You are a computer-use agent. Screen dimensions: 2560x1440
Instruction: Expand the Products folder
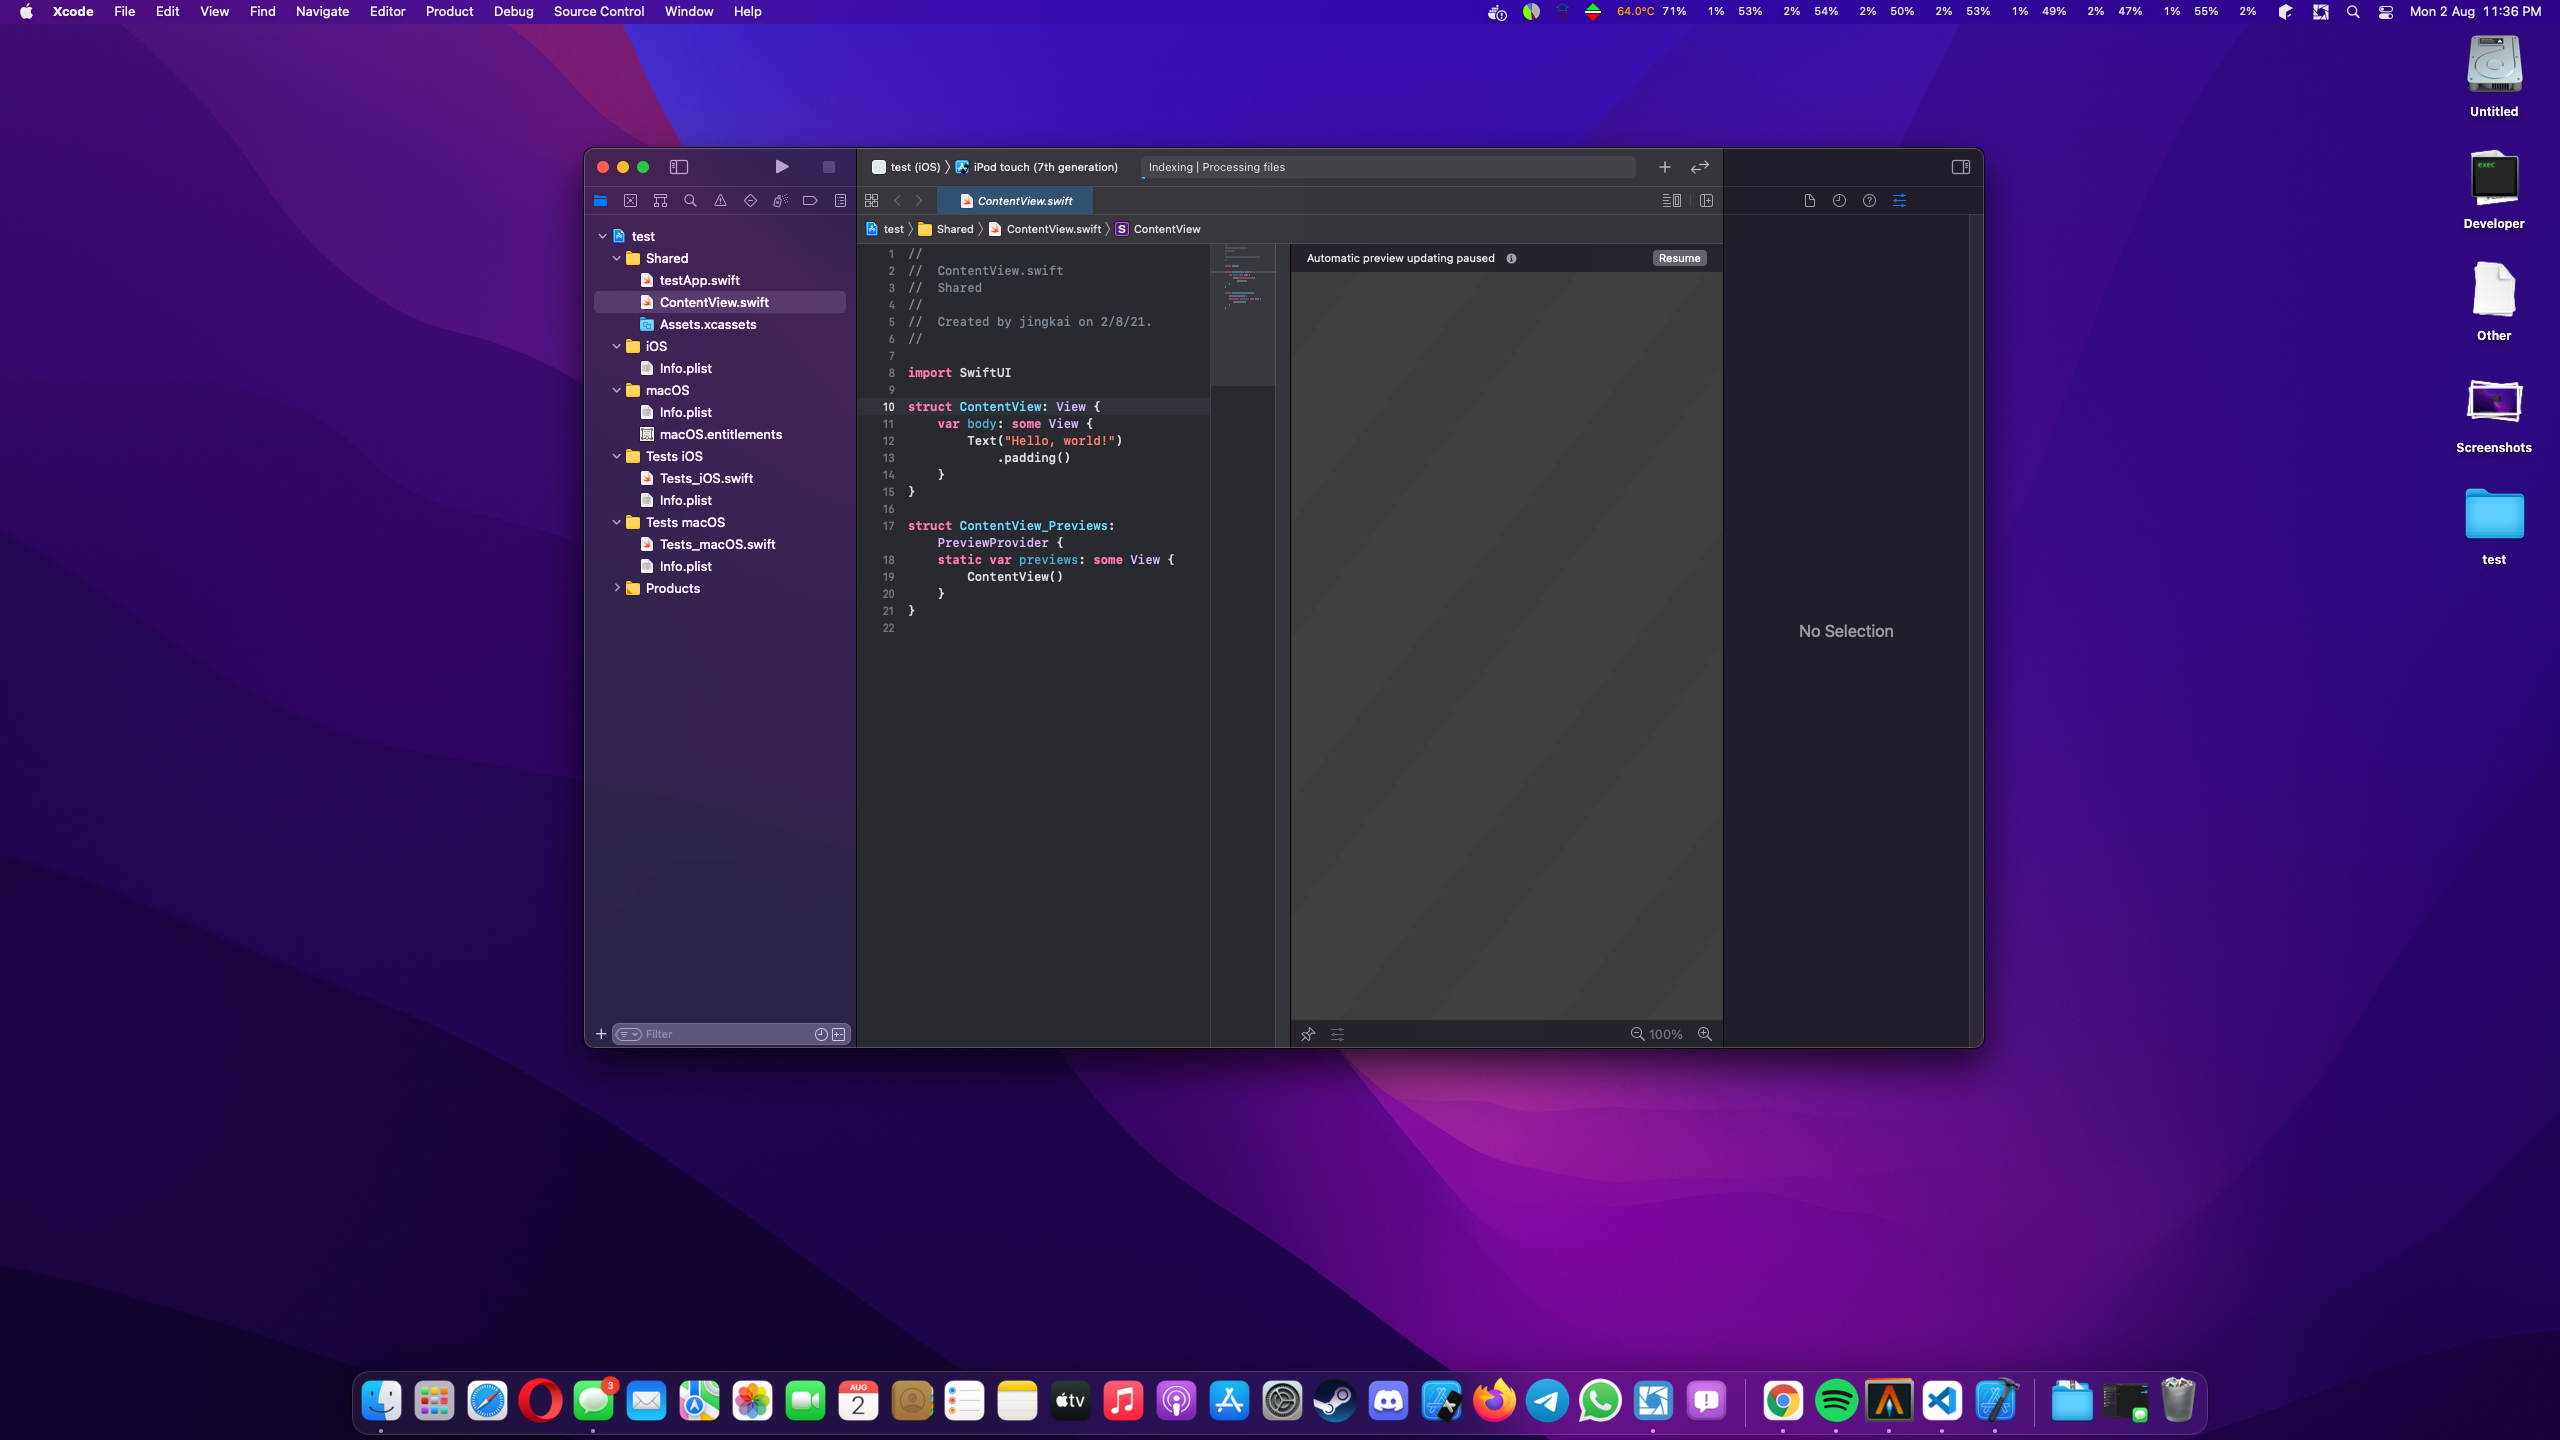[x=617, y=588]
